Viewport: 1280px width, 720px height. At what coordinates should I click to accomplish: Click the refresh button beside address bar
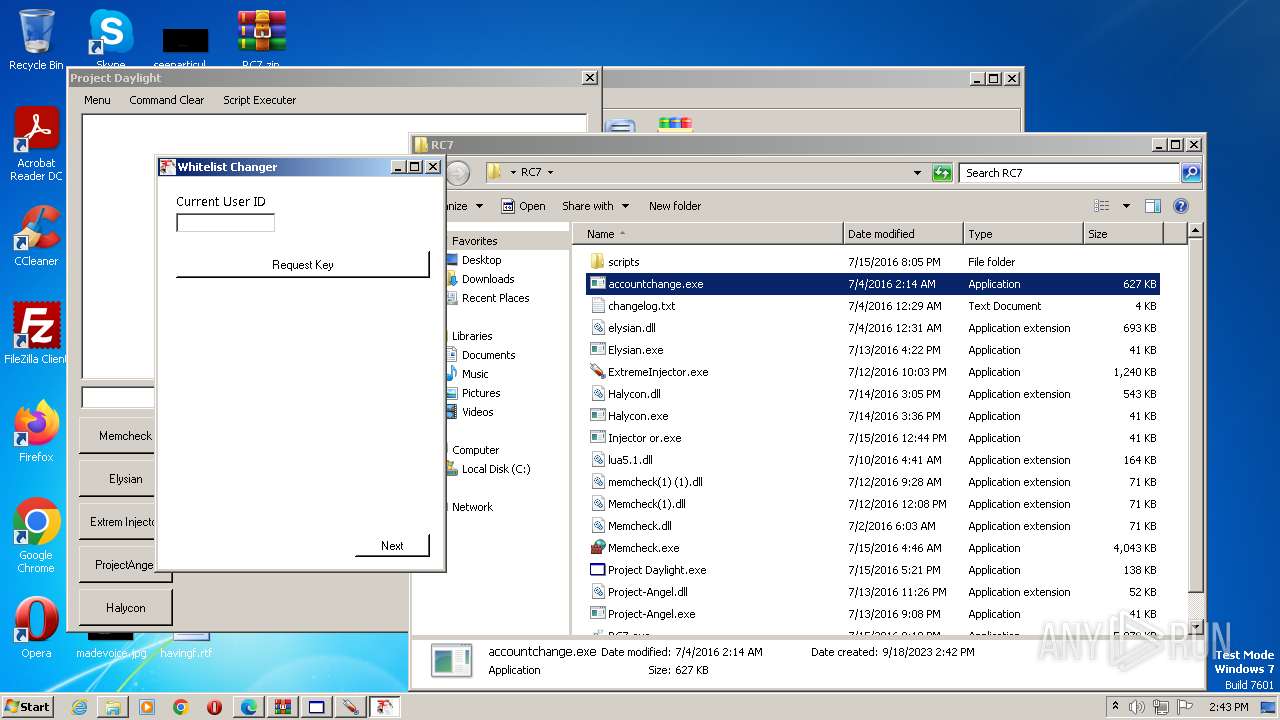point(942,173)
